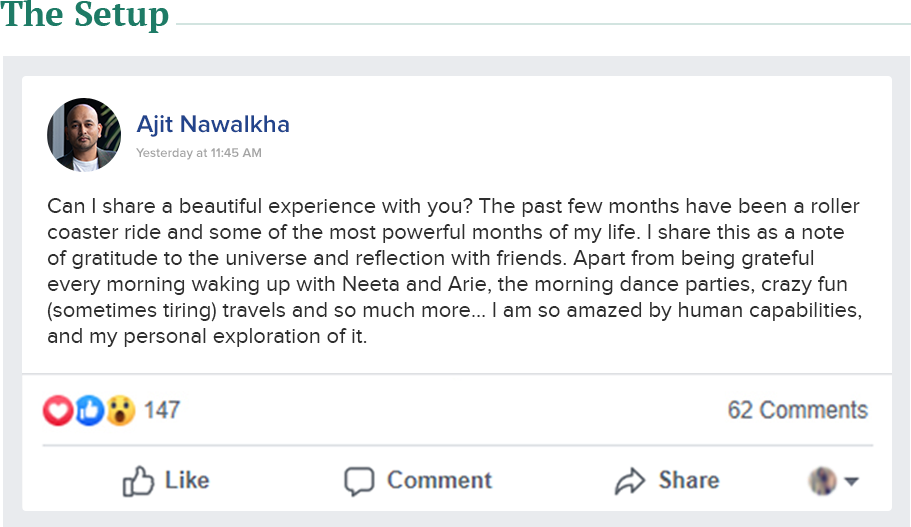The height and width of the screenshot is (527, 911).
Task: Click the blue thumbs-up reaction icon
Action: (89, 410)
